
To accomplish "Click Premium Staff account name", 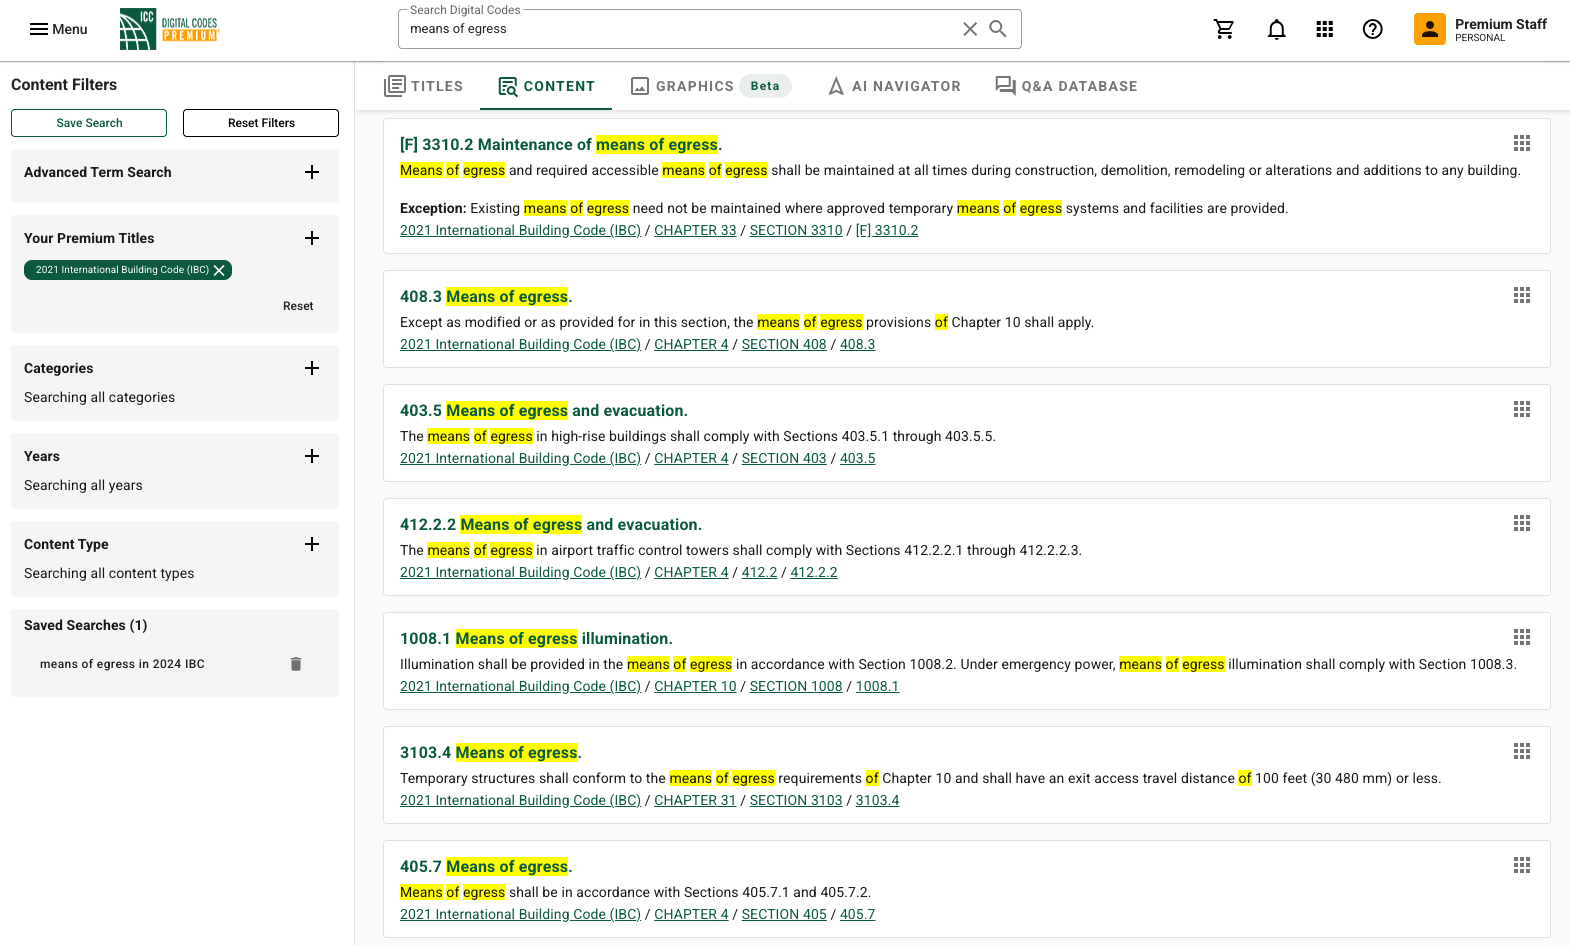I will [1500, 24].
